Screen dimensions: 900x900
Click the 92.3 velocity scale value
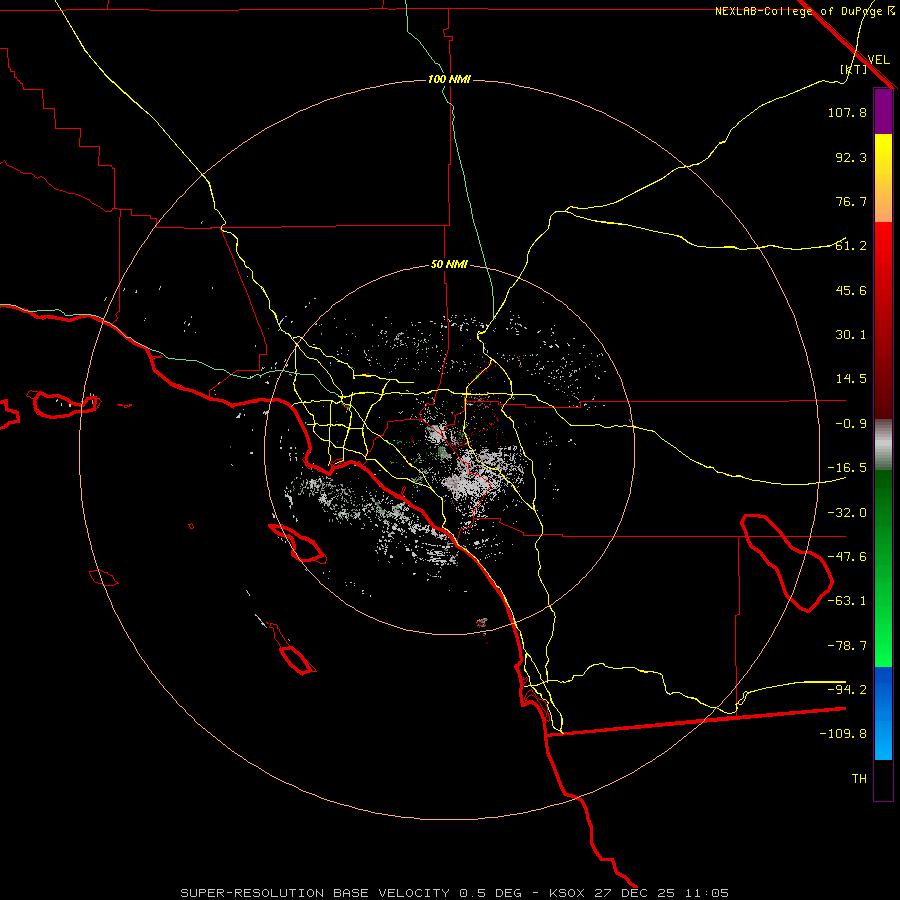coord(851,157)
